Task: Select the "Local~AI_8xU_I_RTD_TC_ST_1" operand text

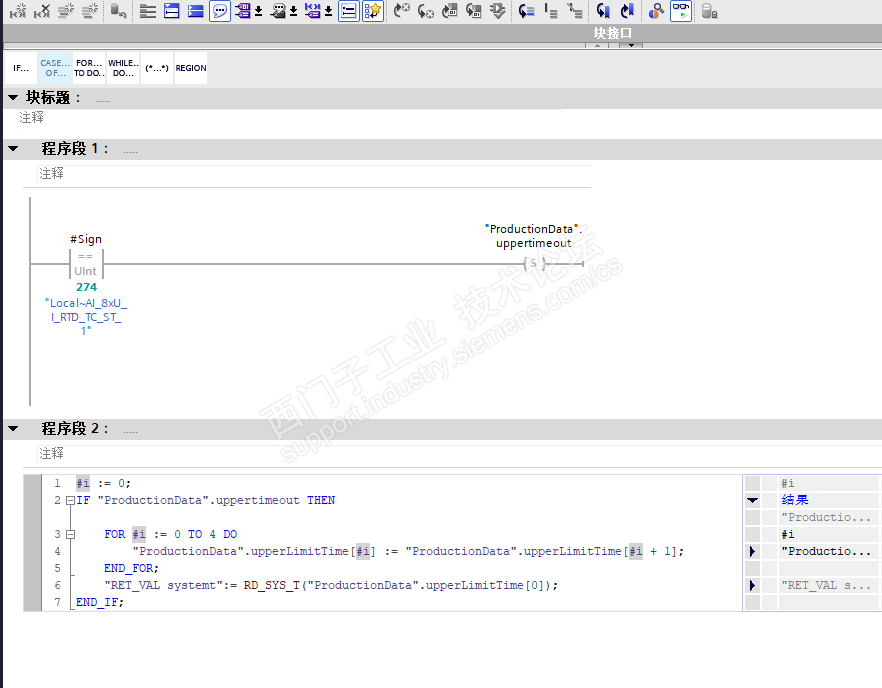Action: point(86,317)
